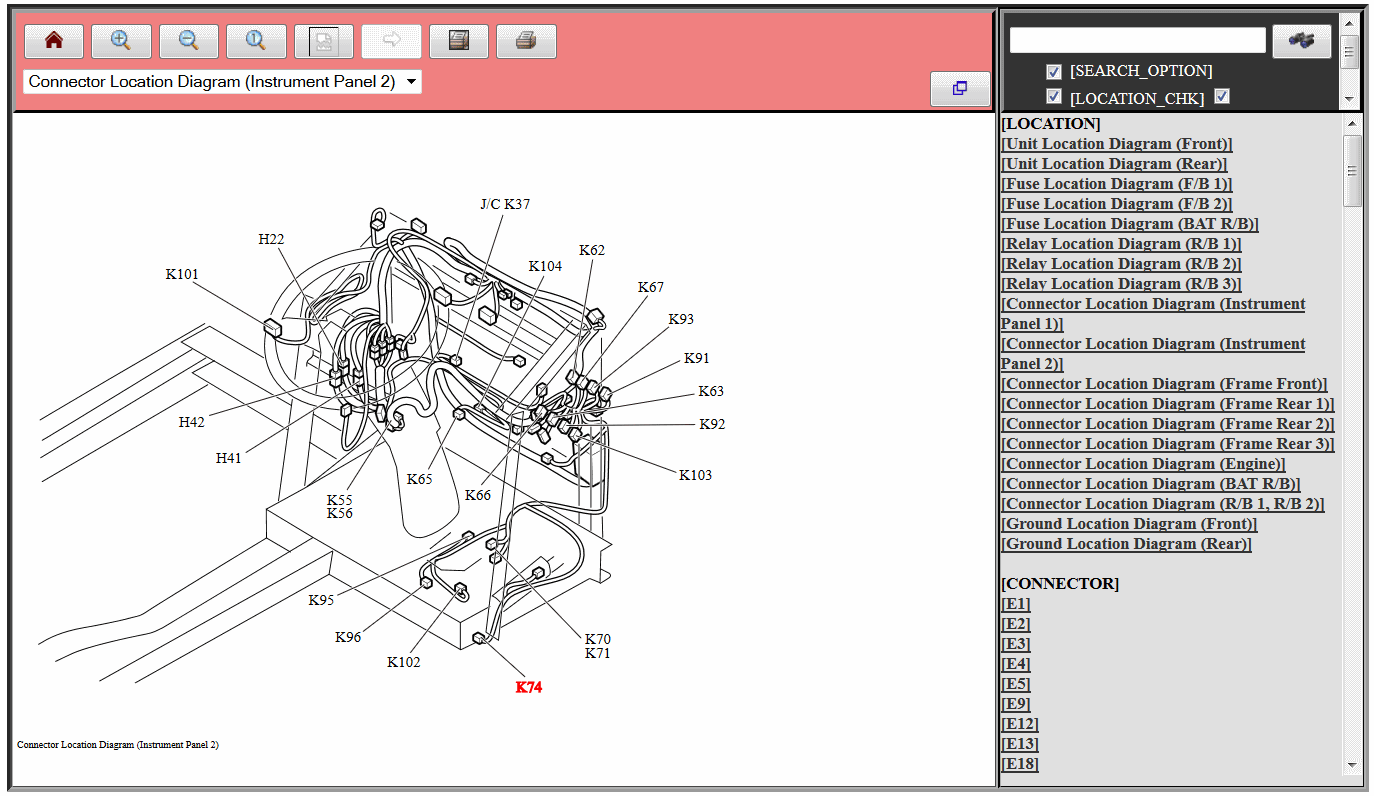Toggle the checkbox right of LOCATION_CHK
This screenshot has width=1374, height=796.
click(1221, 97)
